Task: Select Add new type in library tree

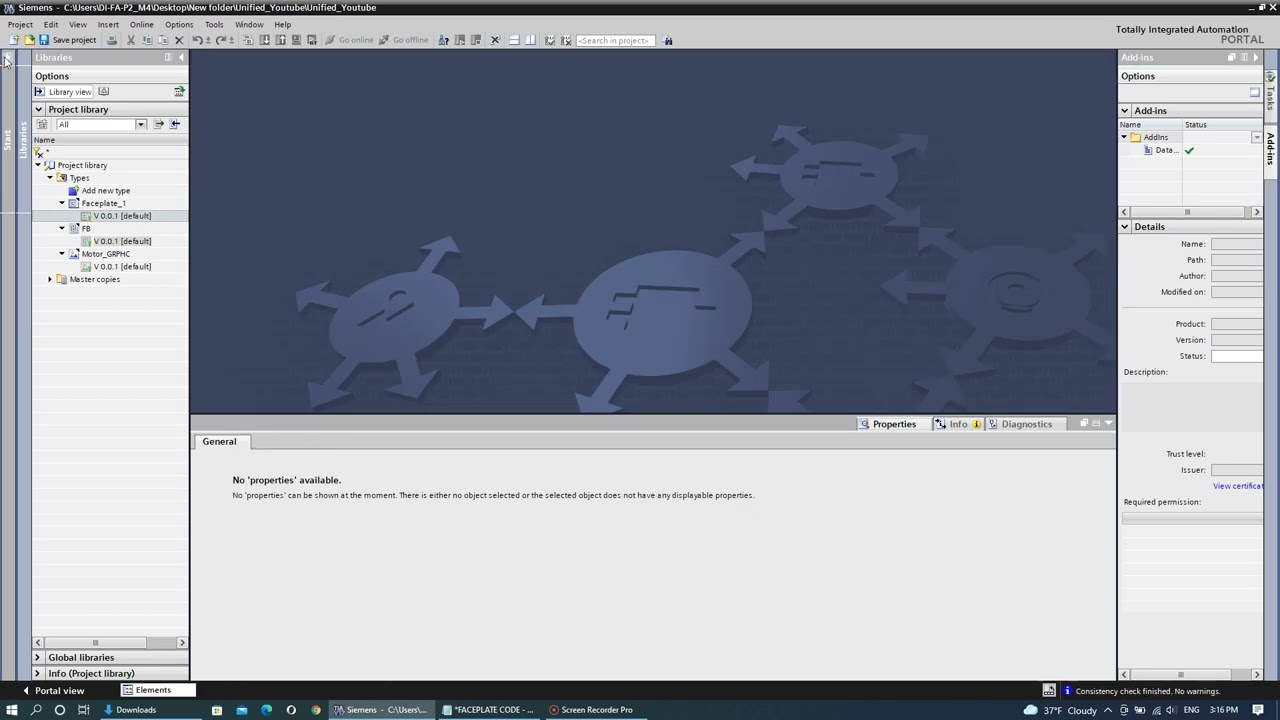Action: (x=105, y=191)
